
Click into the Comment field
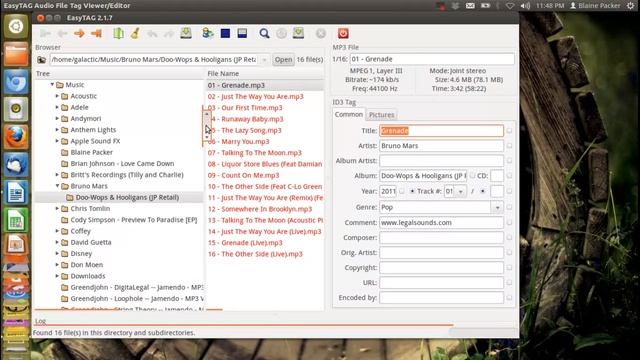coord(441,222)
